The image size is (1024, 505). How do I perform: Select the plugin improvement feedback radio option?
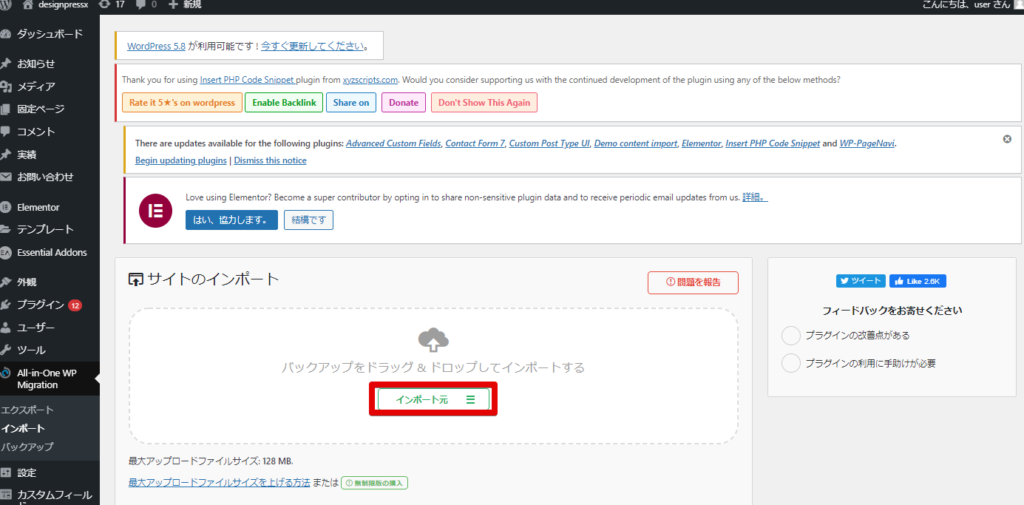click(x=791, y=335)
